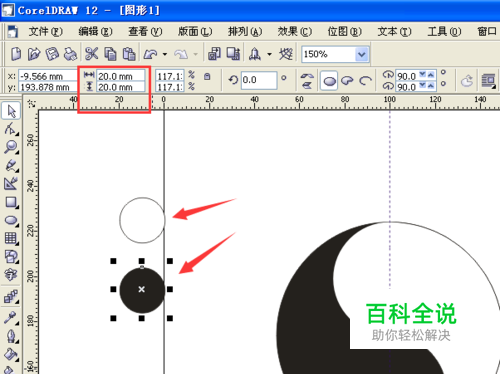
Task: Select the Eyedropper tool
Action: (x=11, y=318)
